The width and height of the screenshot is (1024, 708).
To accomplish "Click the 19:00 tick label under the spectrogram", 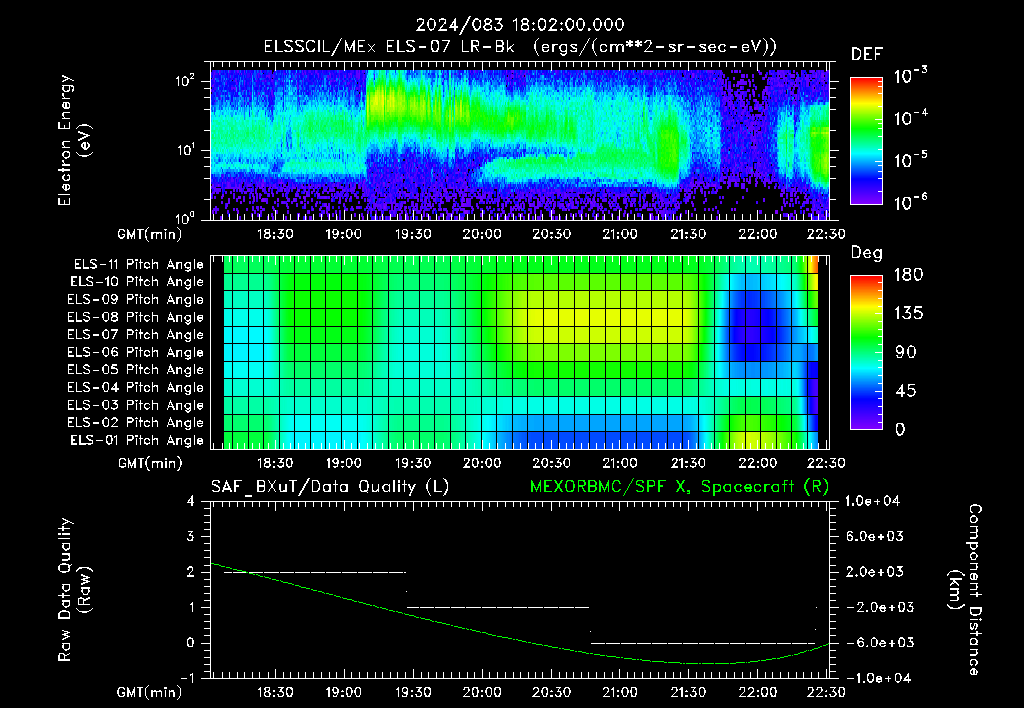I will pyautogui.click(x=344, y=234).
